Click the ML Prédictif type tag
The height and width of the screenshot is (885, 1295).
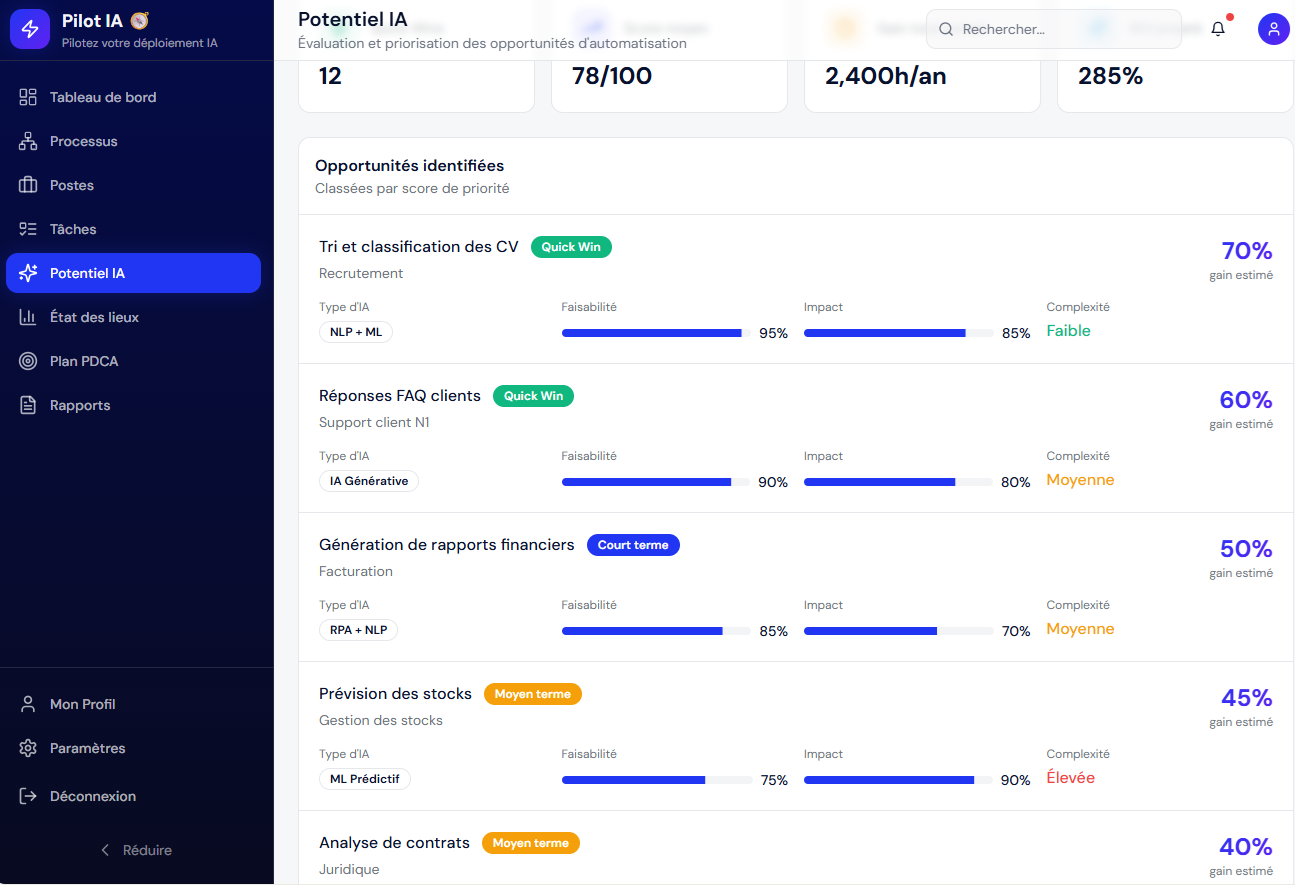(365, 779)
